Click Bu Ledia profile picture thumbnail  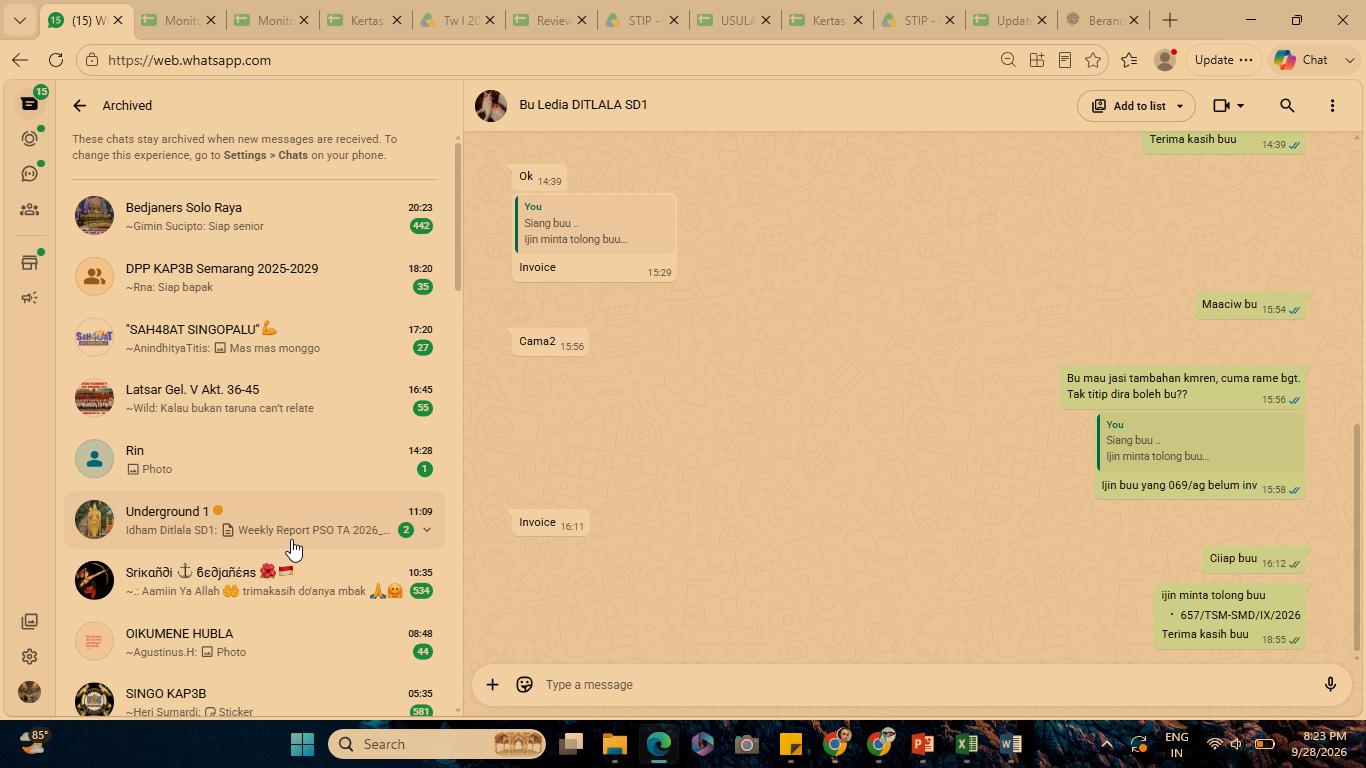tap(490, 105)
